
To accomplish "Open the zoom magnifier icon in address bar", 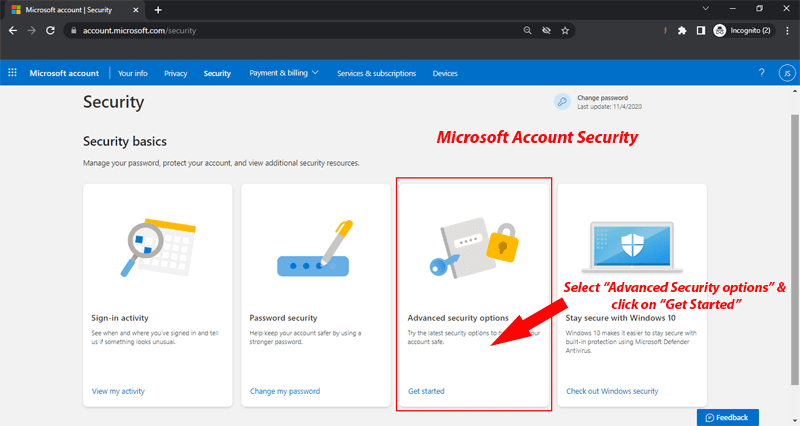I will pyautogui.click(x=528, y=31).
